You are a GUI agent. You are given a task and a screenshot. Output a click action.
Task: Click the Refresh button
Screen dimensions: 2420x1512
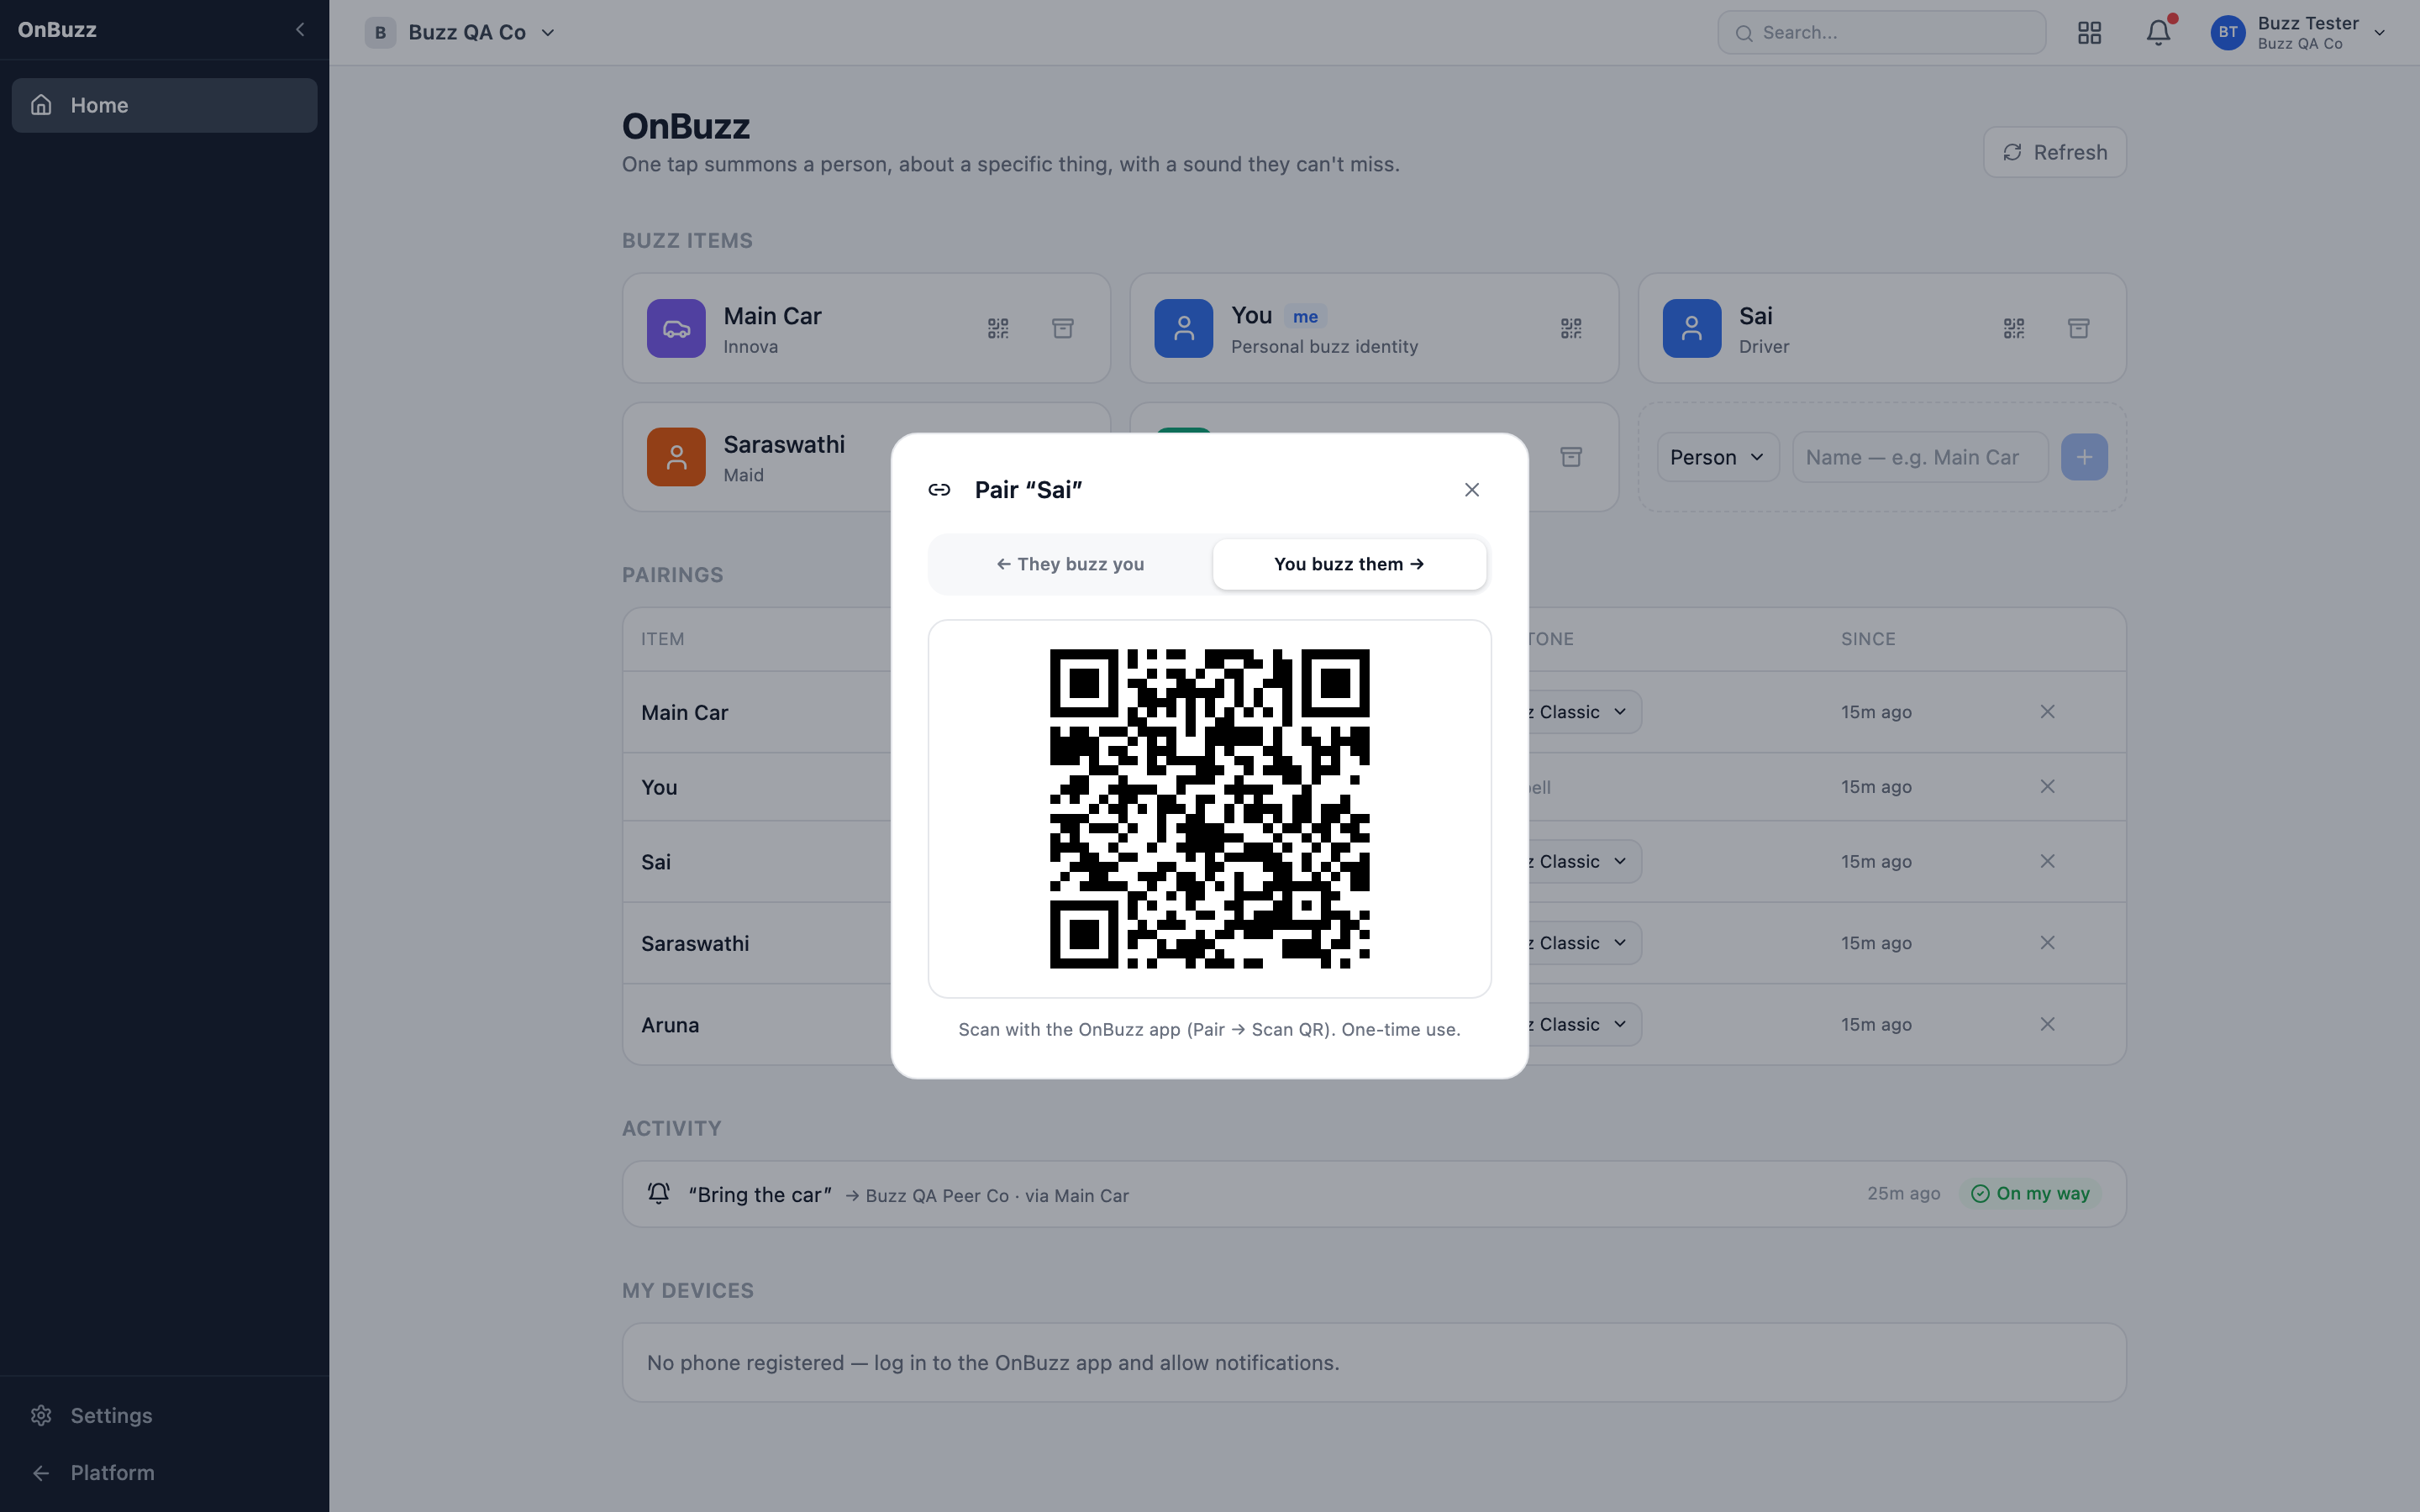point(2054,152)
